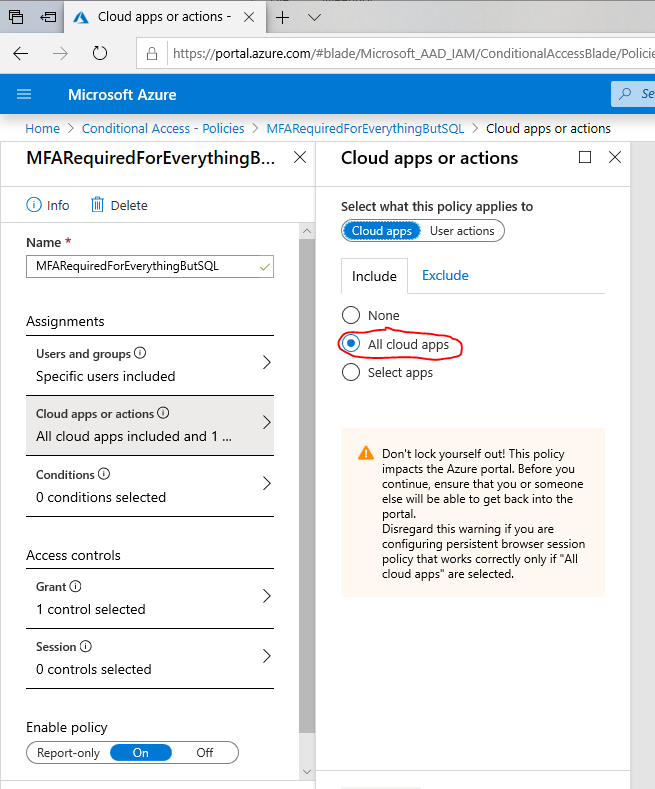The width and height of the screenshot is (655, 789).
Task: Click info icon next to Grant
Action: pyautogui.click(x=75, y=586)
